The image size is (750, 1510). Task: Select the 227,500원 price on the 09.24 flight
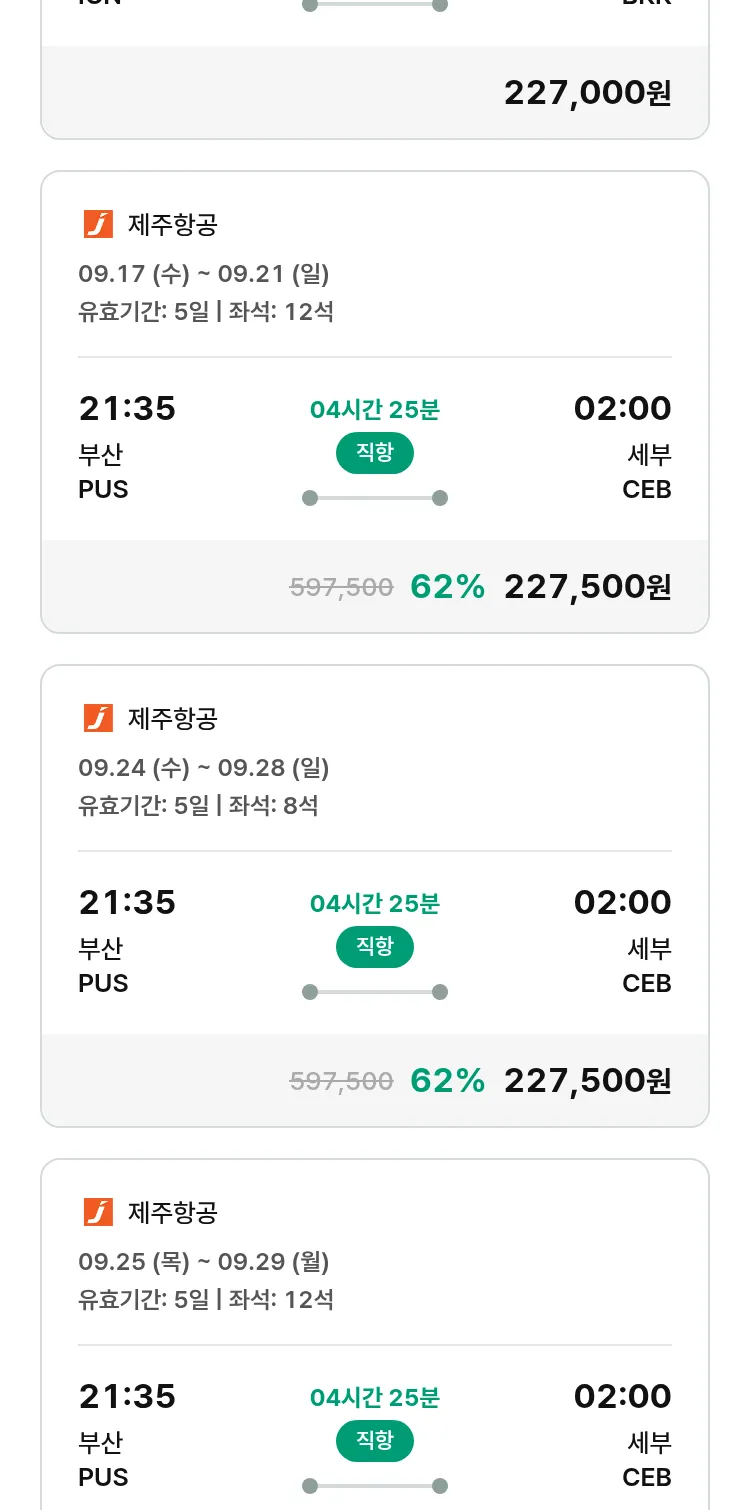587,1081
